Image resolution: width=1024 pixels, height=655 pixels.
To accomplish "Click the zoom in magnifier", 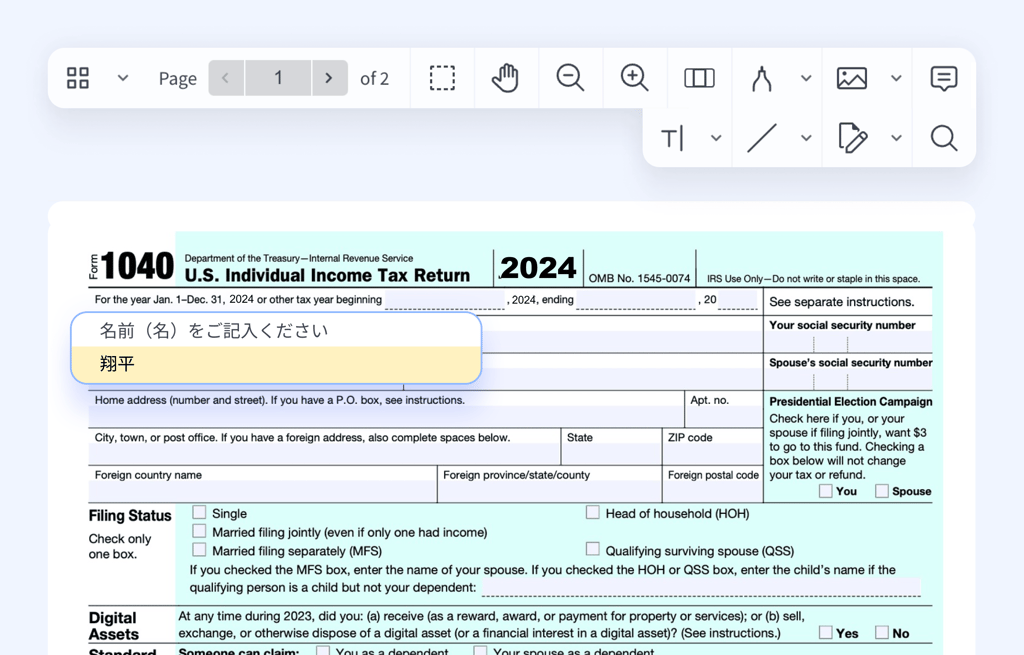I will tap(634, 78).
